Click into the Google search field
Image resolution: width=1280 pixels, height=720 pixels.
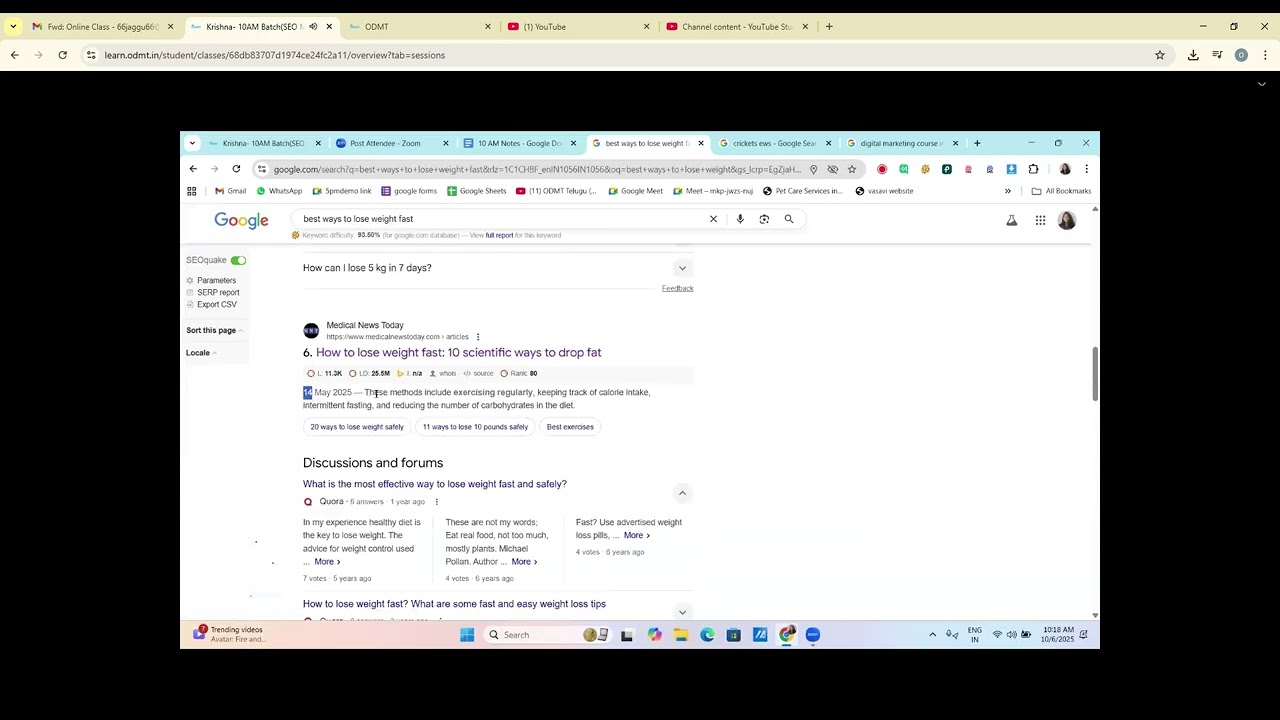click(x=500, y=219)
